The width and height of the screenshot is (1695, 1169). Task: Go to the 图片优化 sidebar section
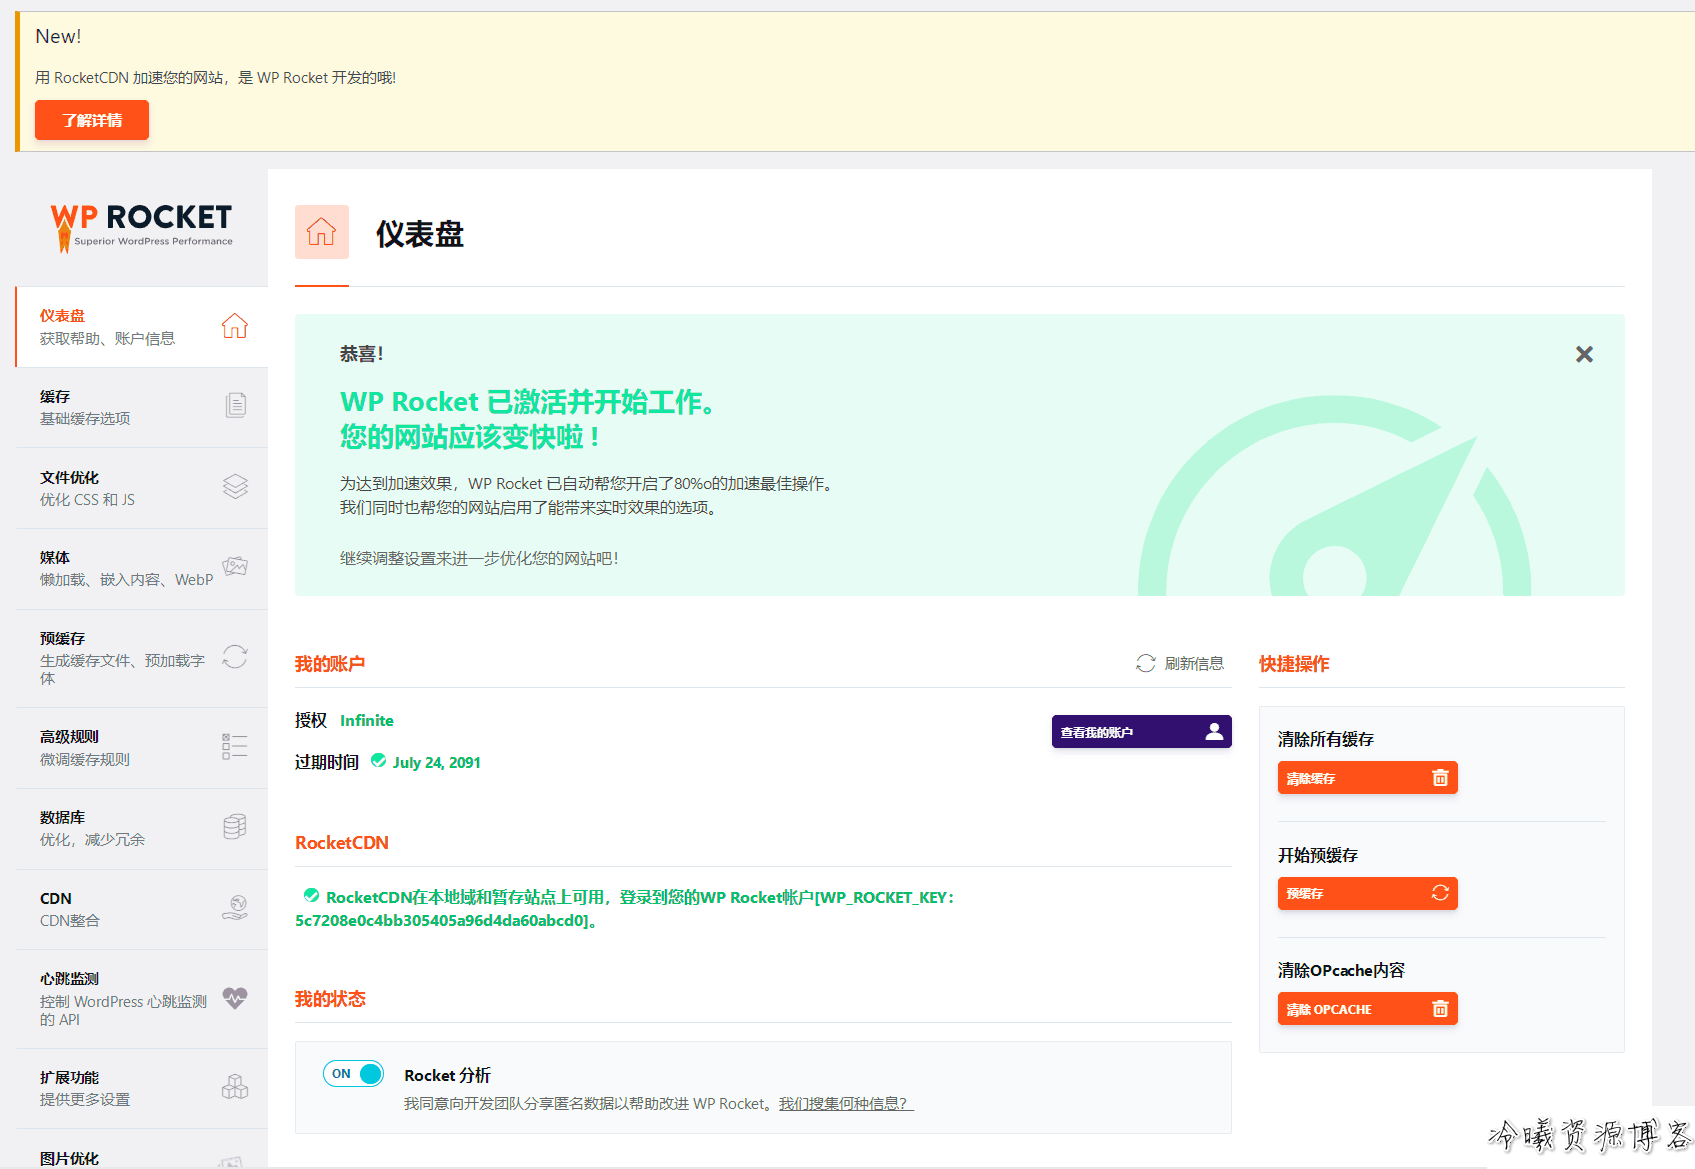pyautogui.click(x=142, y=1150)
